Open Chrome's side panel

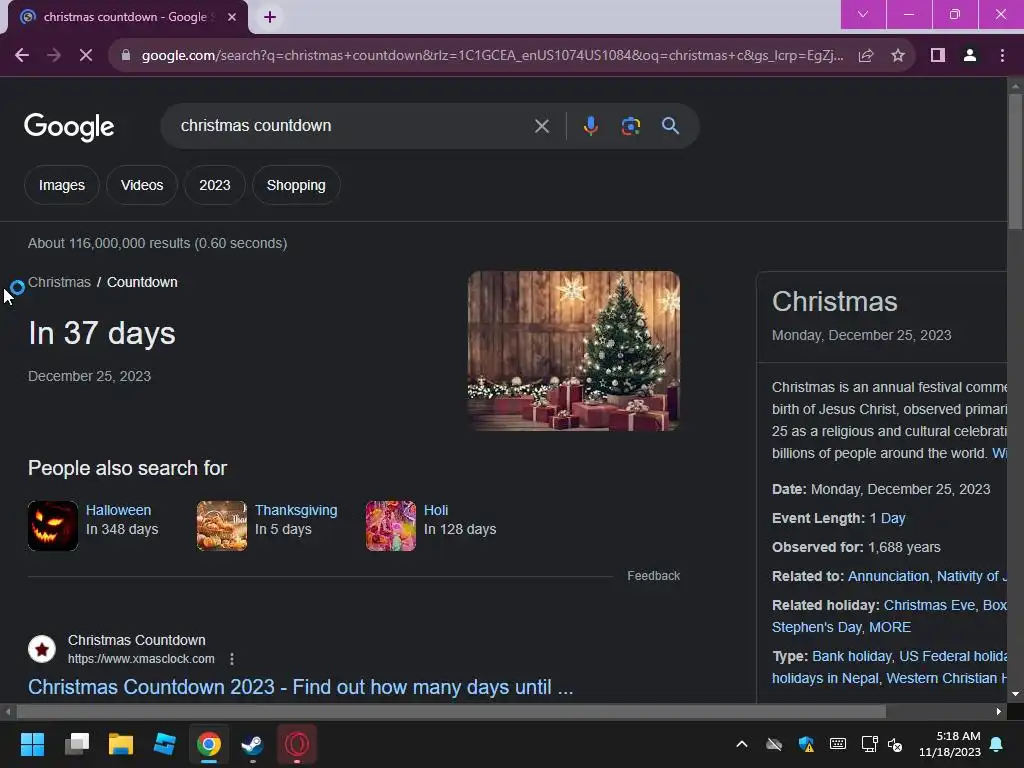click(x=938, y=56)
